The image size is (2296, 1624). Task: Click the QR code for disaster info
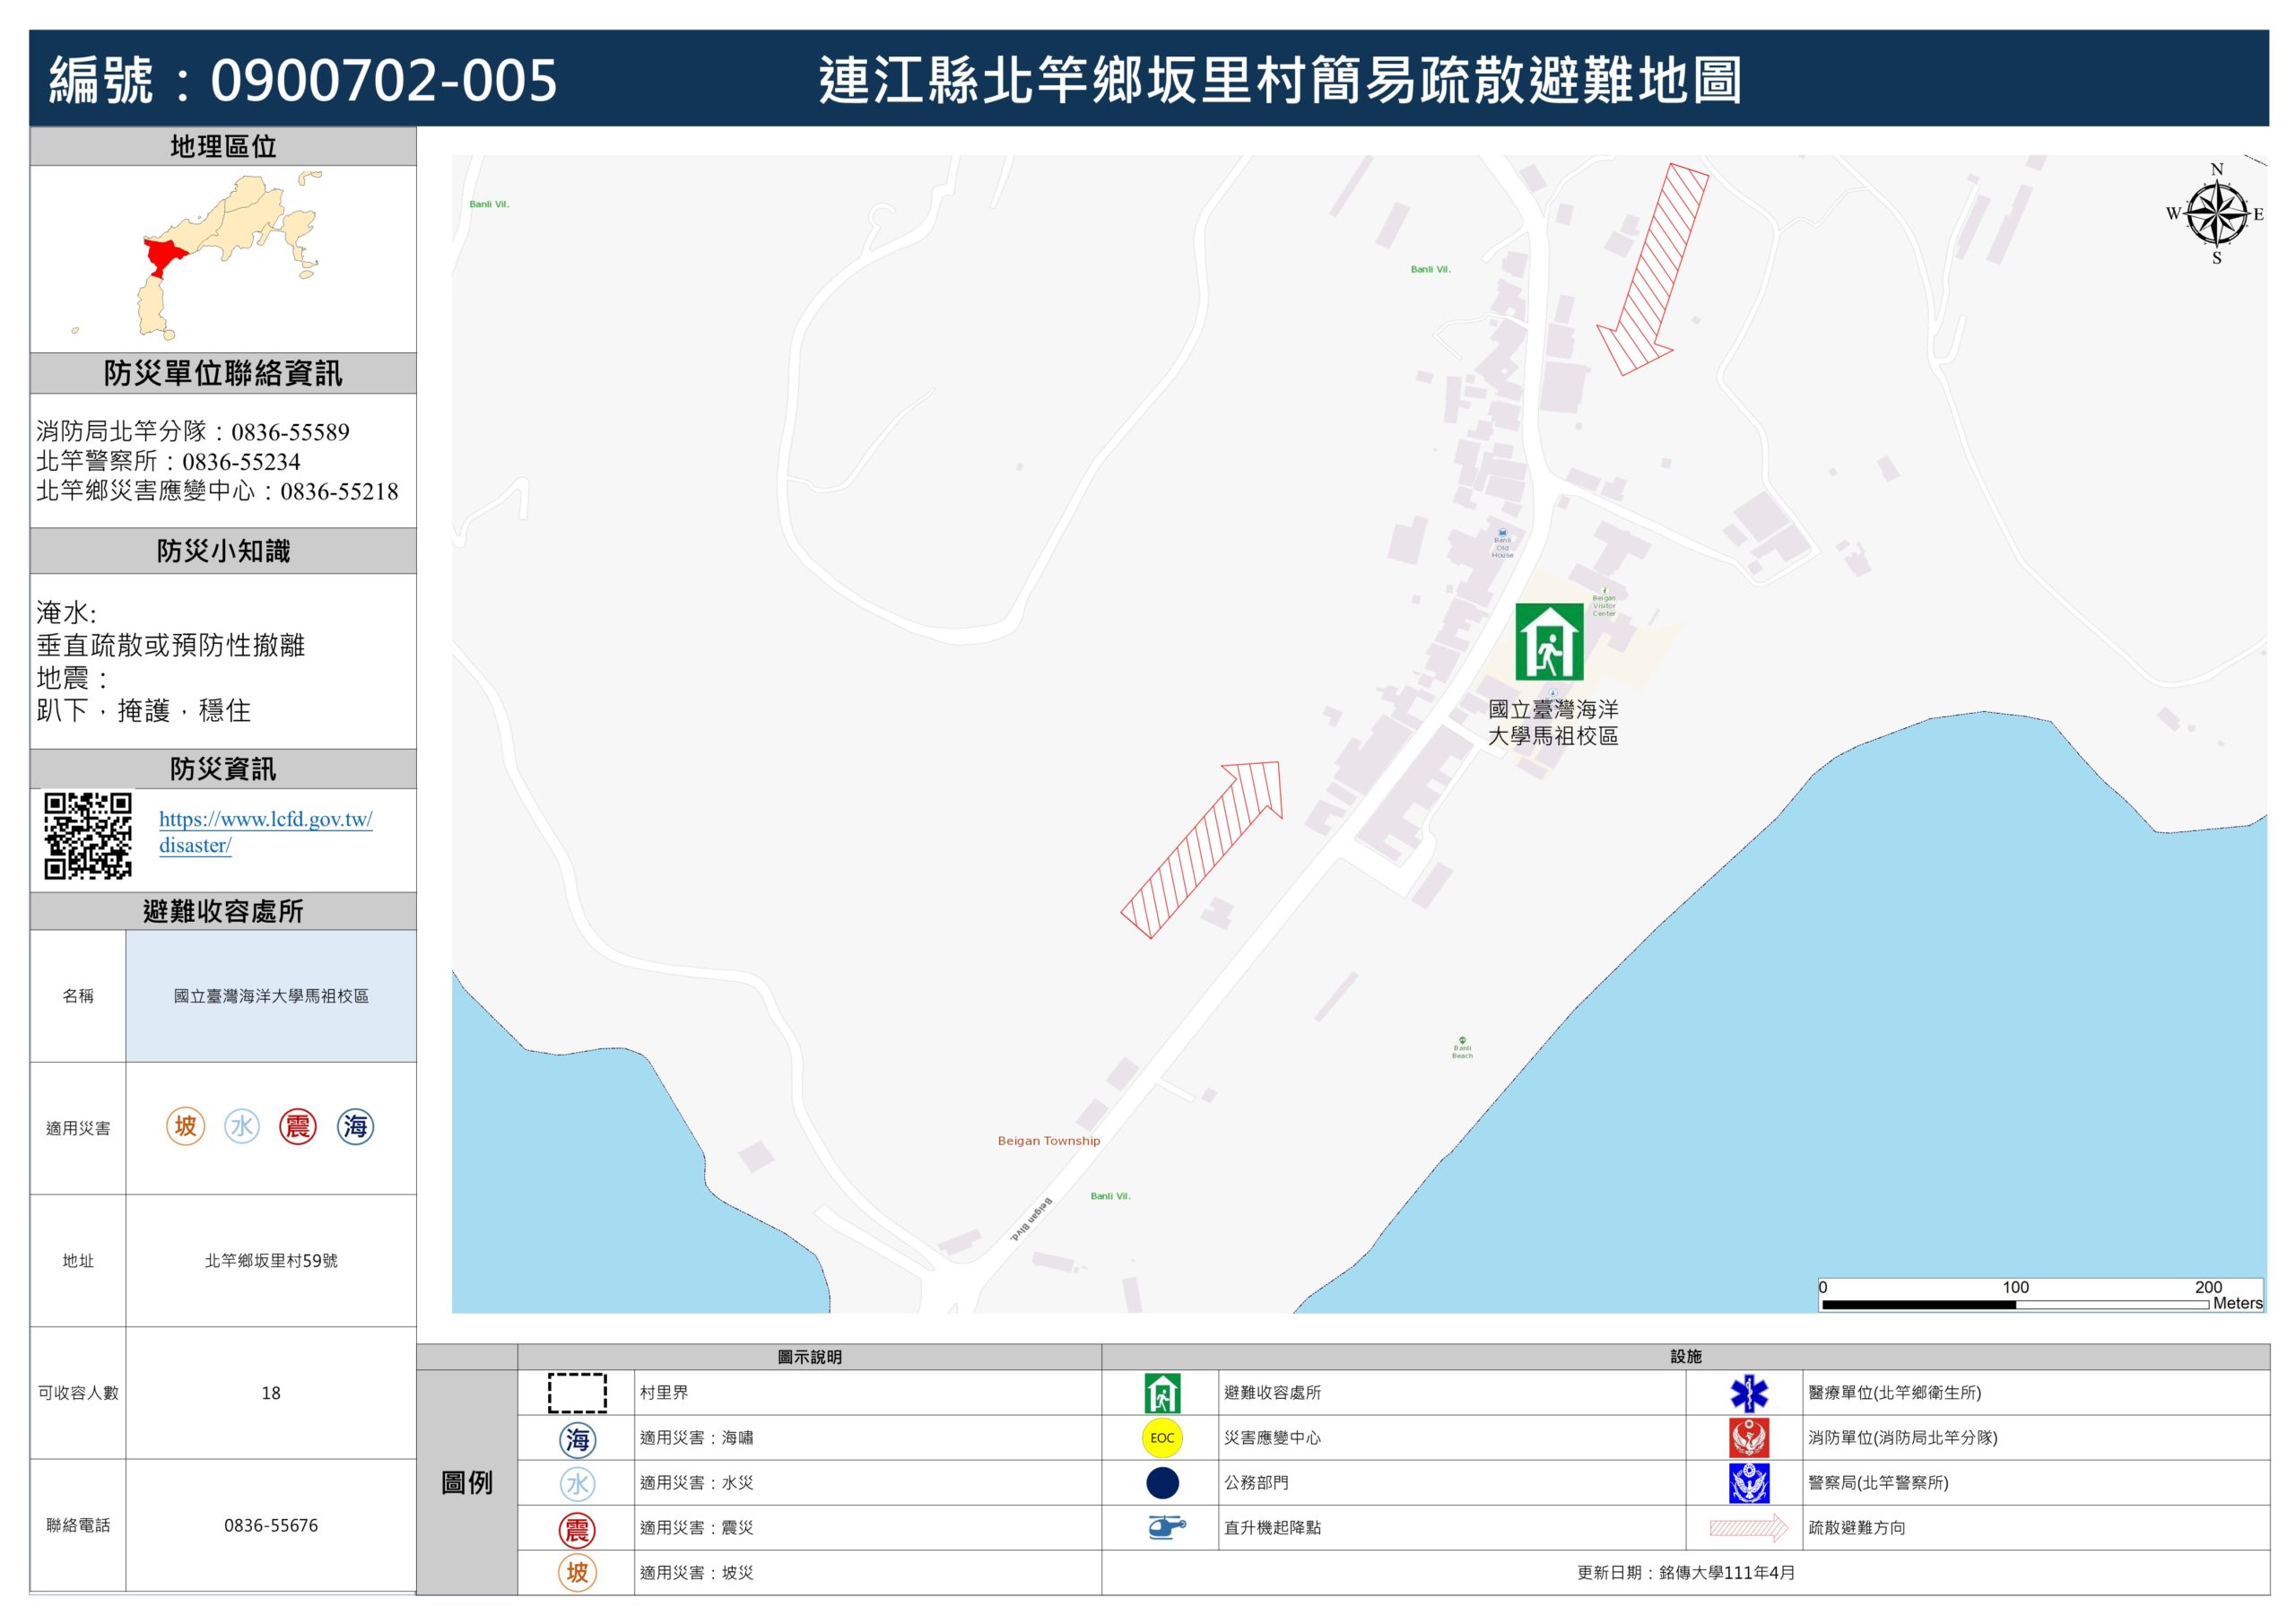pos(88,836)
